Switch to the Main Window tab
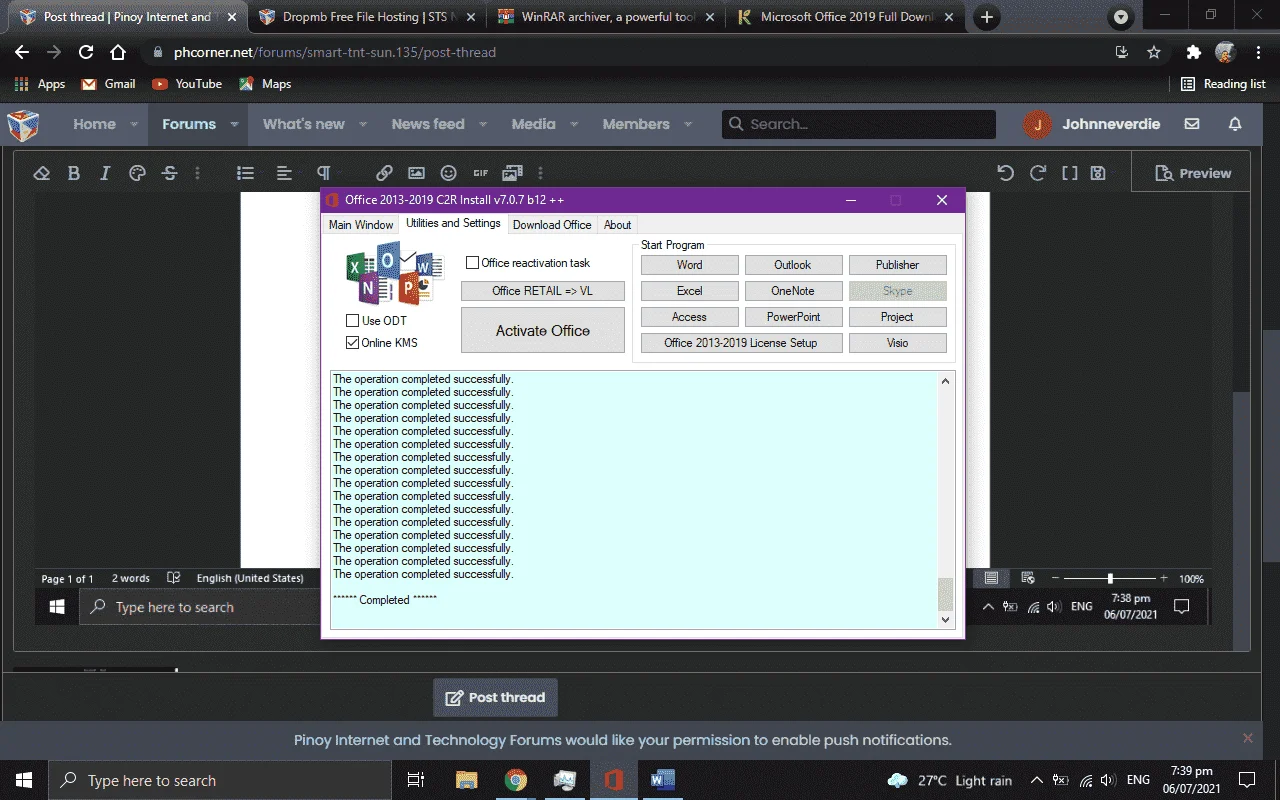This screenshot has width=1280, height=800. 361,225
